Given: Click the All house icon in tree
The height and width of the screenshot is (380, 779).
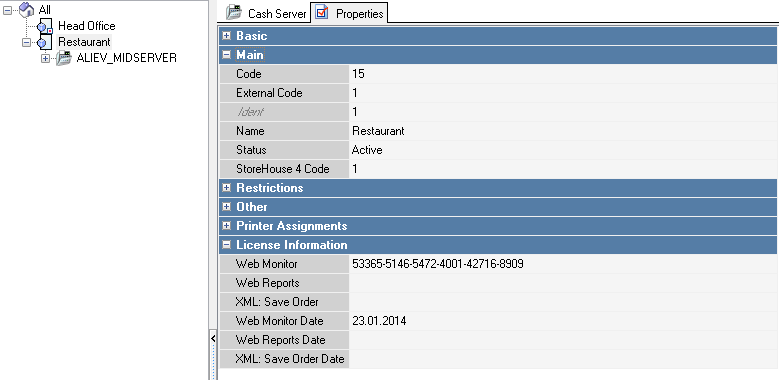Looking at the screenshot, I should (26, 9).
